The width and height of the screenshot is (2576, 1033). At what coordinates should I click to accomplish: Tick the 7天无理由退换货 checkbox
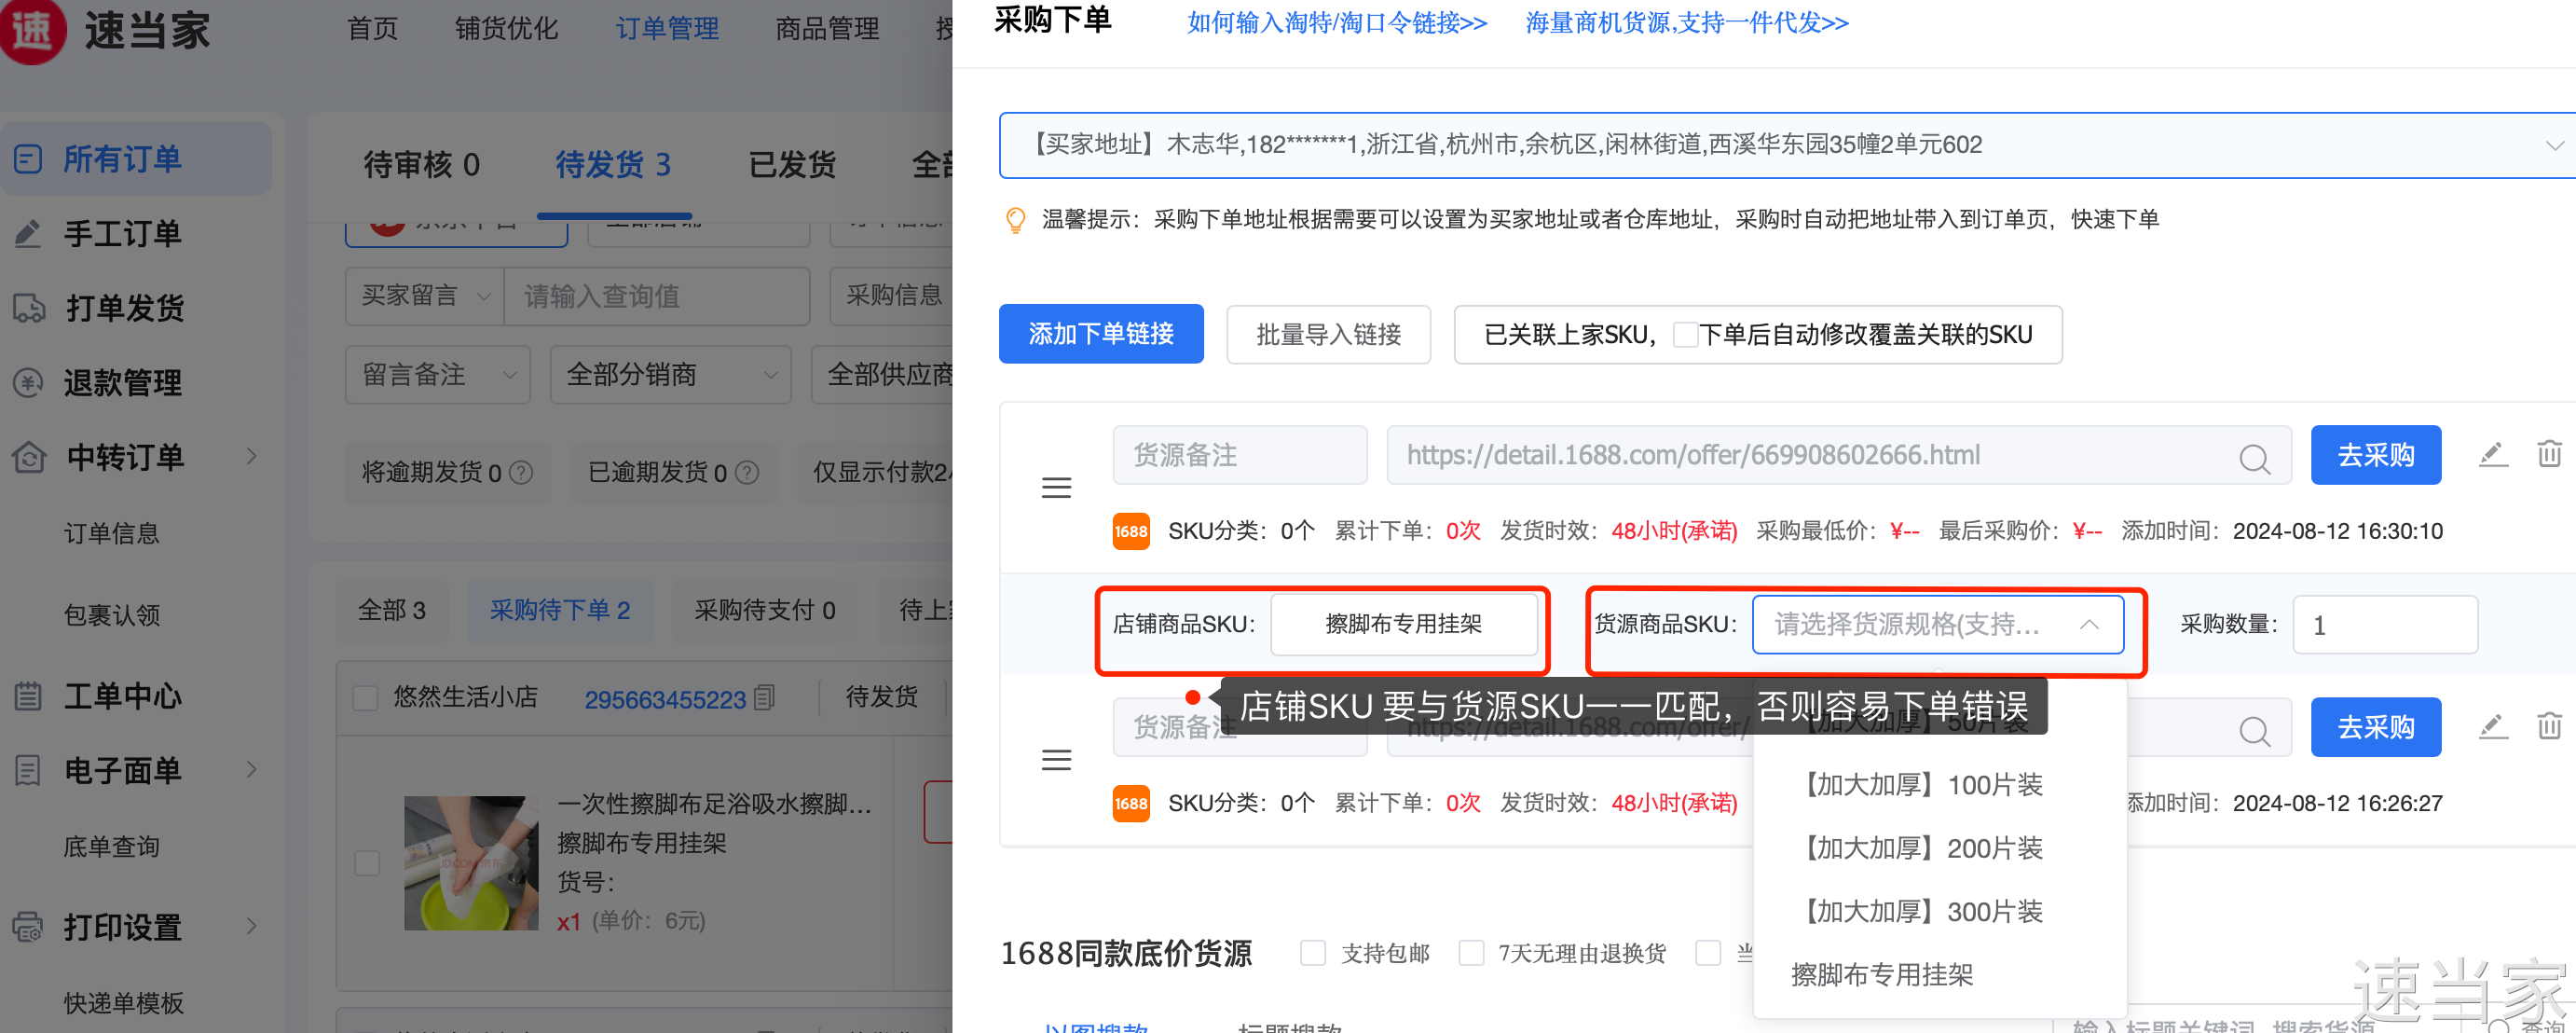[x=1470, y=953]
